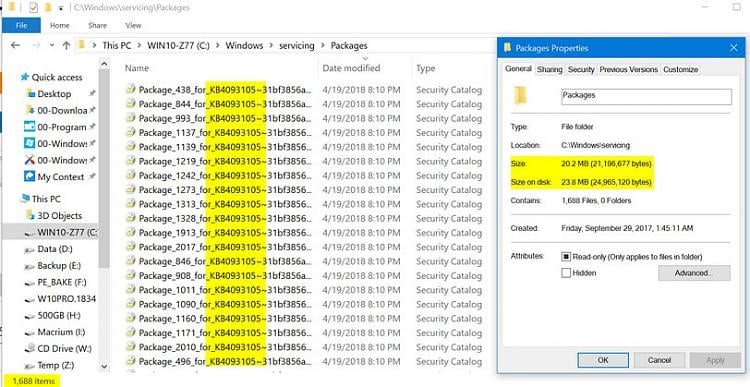Open the View ribbon tab

pos(133,25)
